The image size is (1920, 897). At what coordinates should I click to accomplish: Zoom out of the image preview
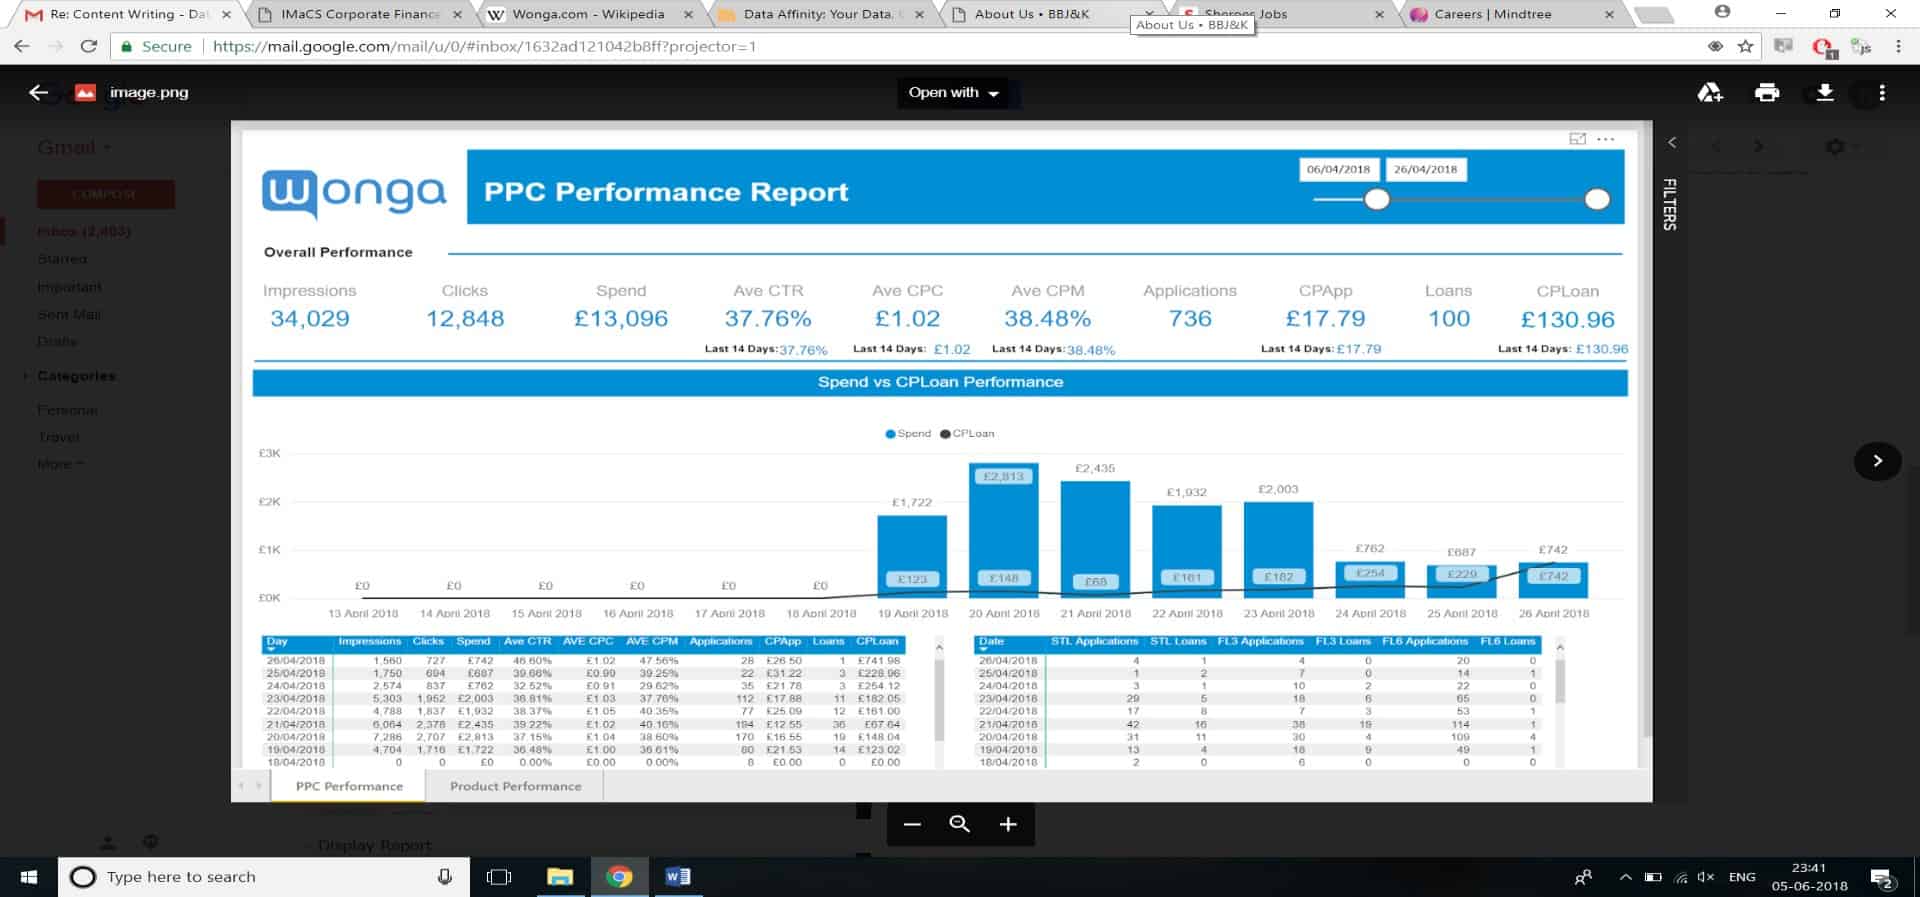pos(911,824)
